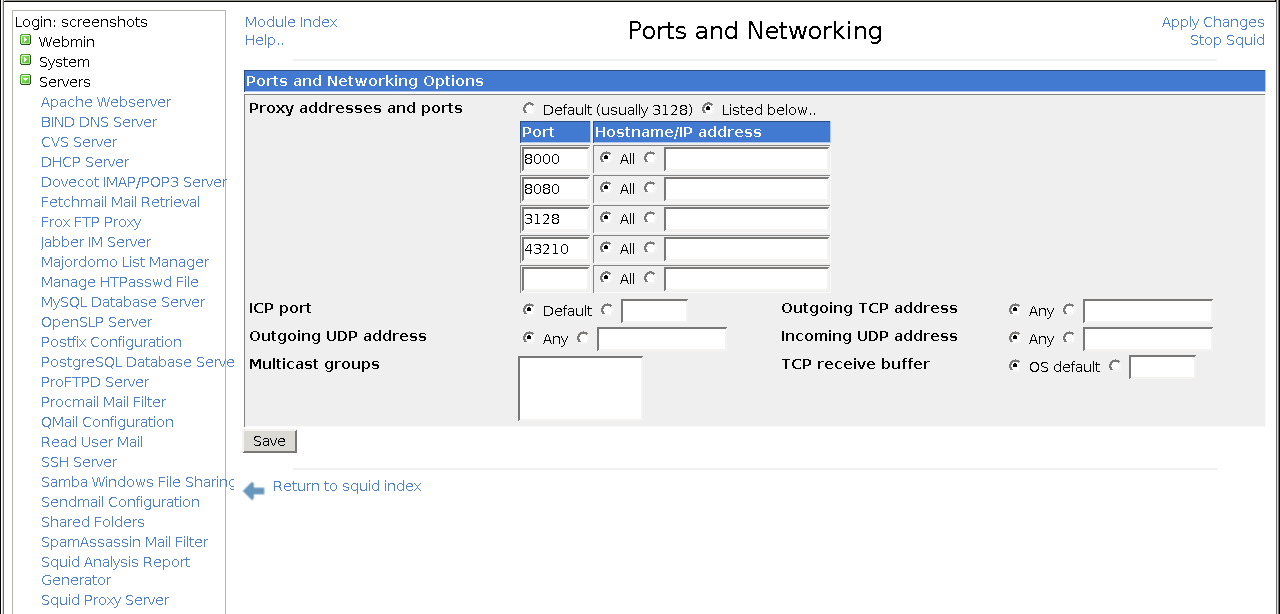
Task: Click the Save button
Action: (270, 441)
